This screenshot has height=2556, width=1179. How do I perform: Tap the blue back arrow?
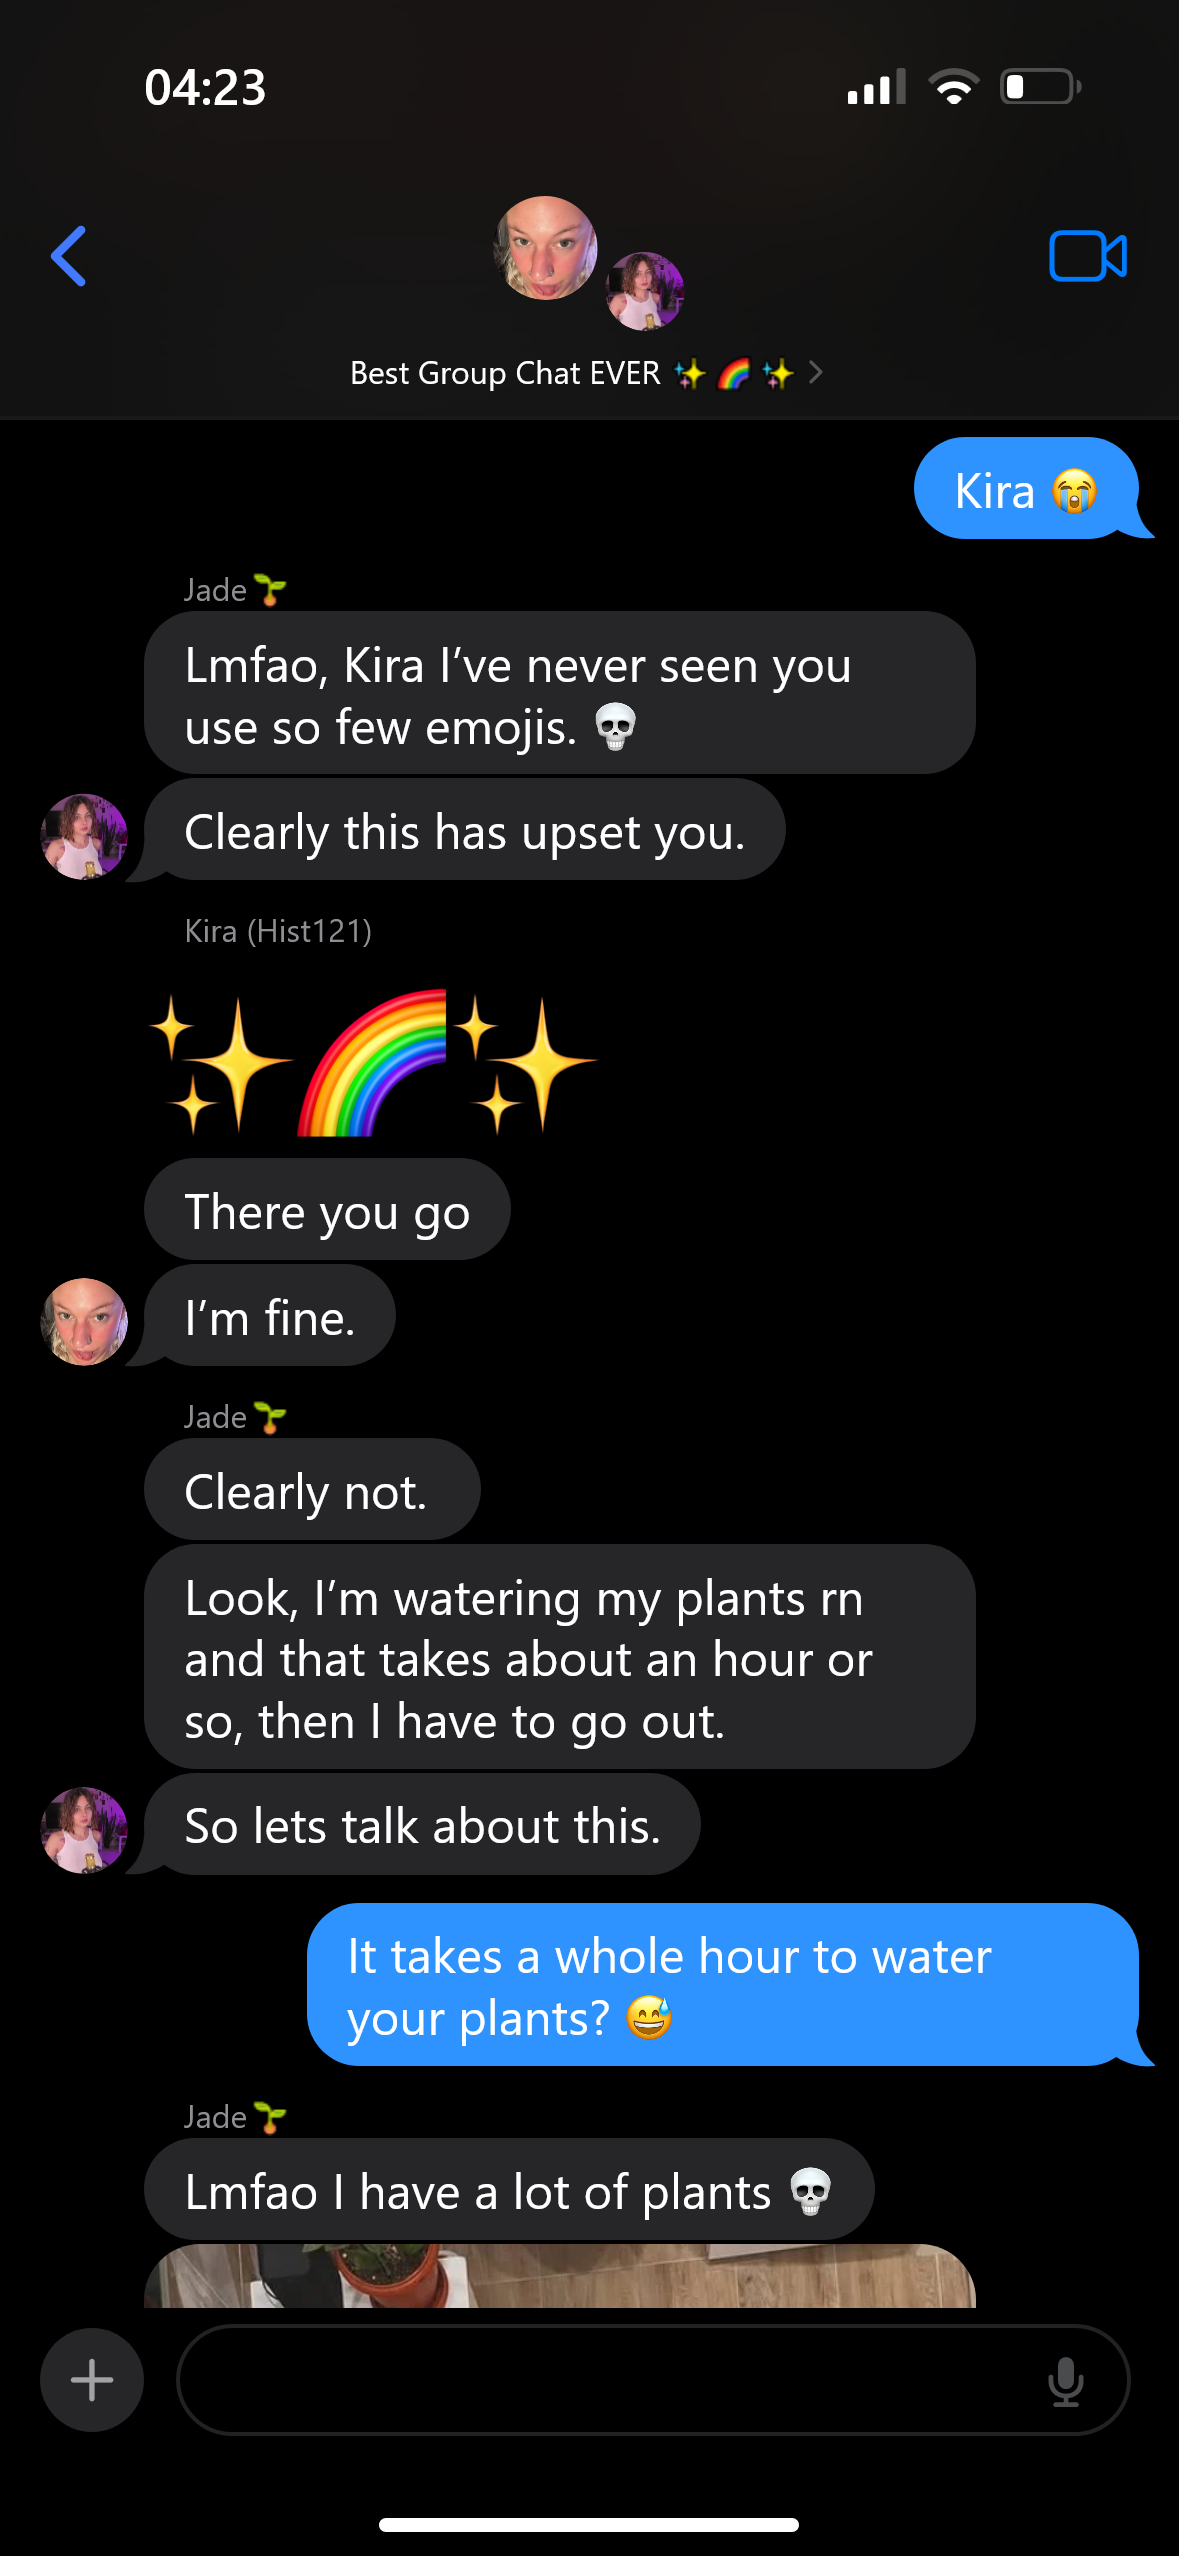coord(69,256)
